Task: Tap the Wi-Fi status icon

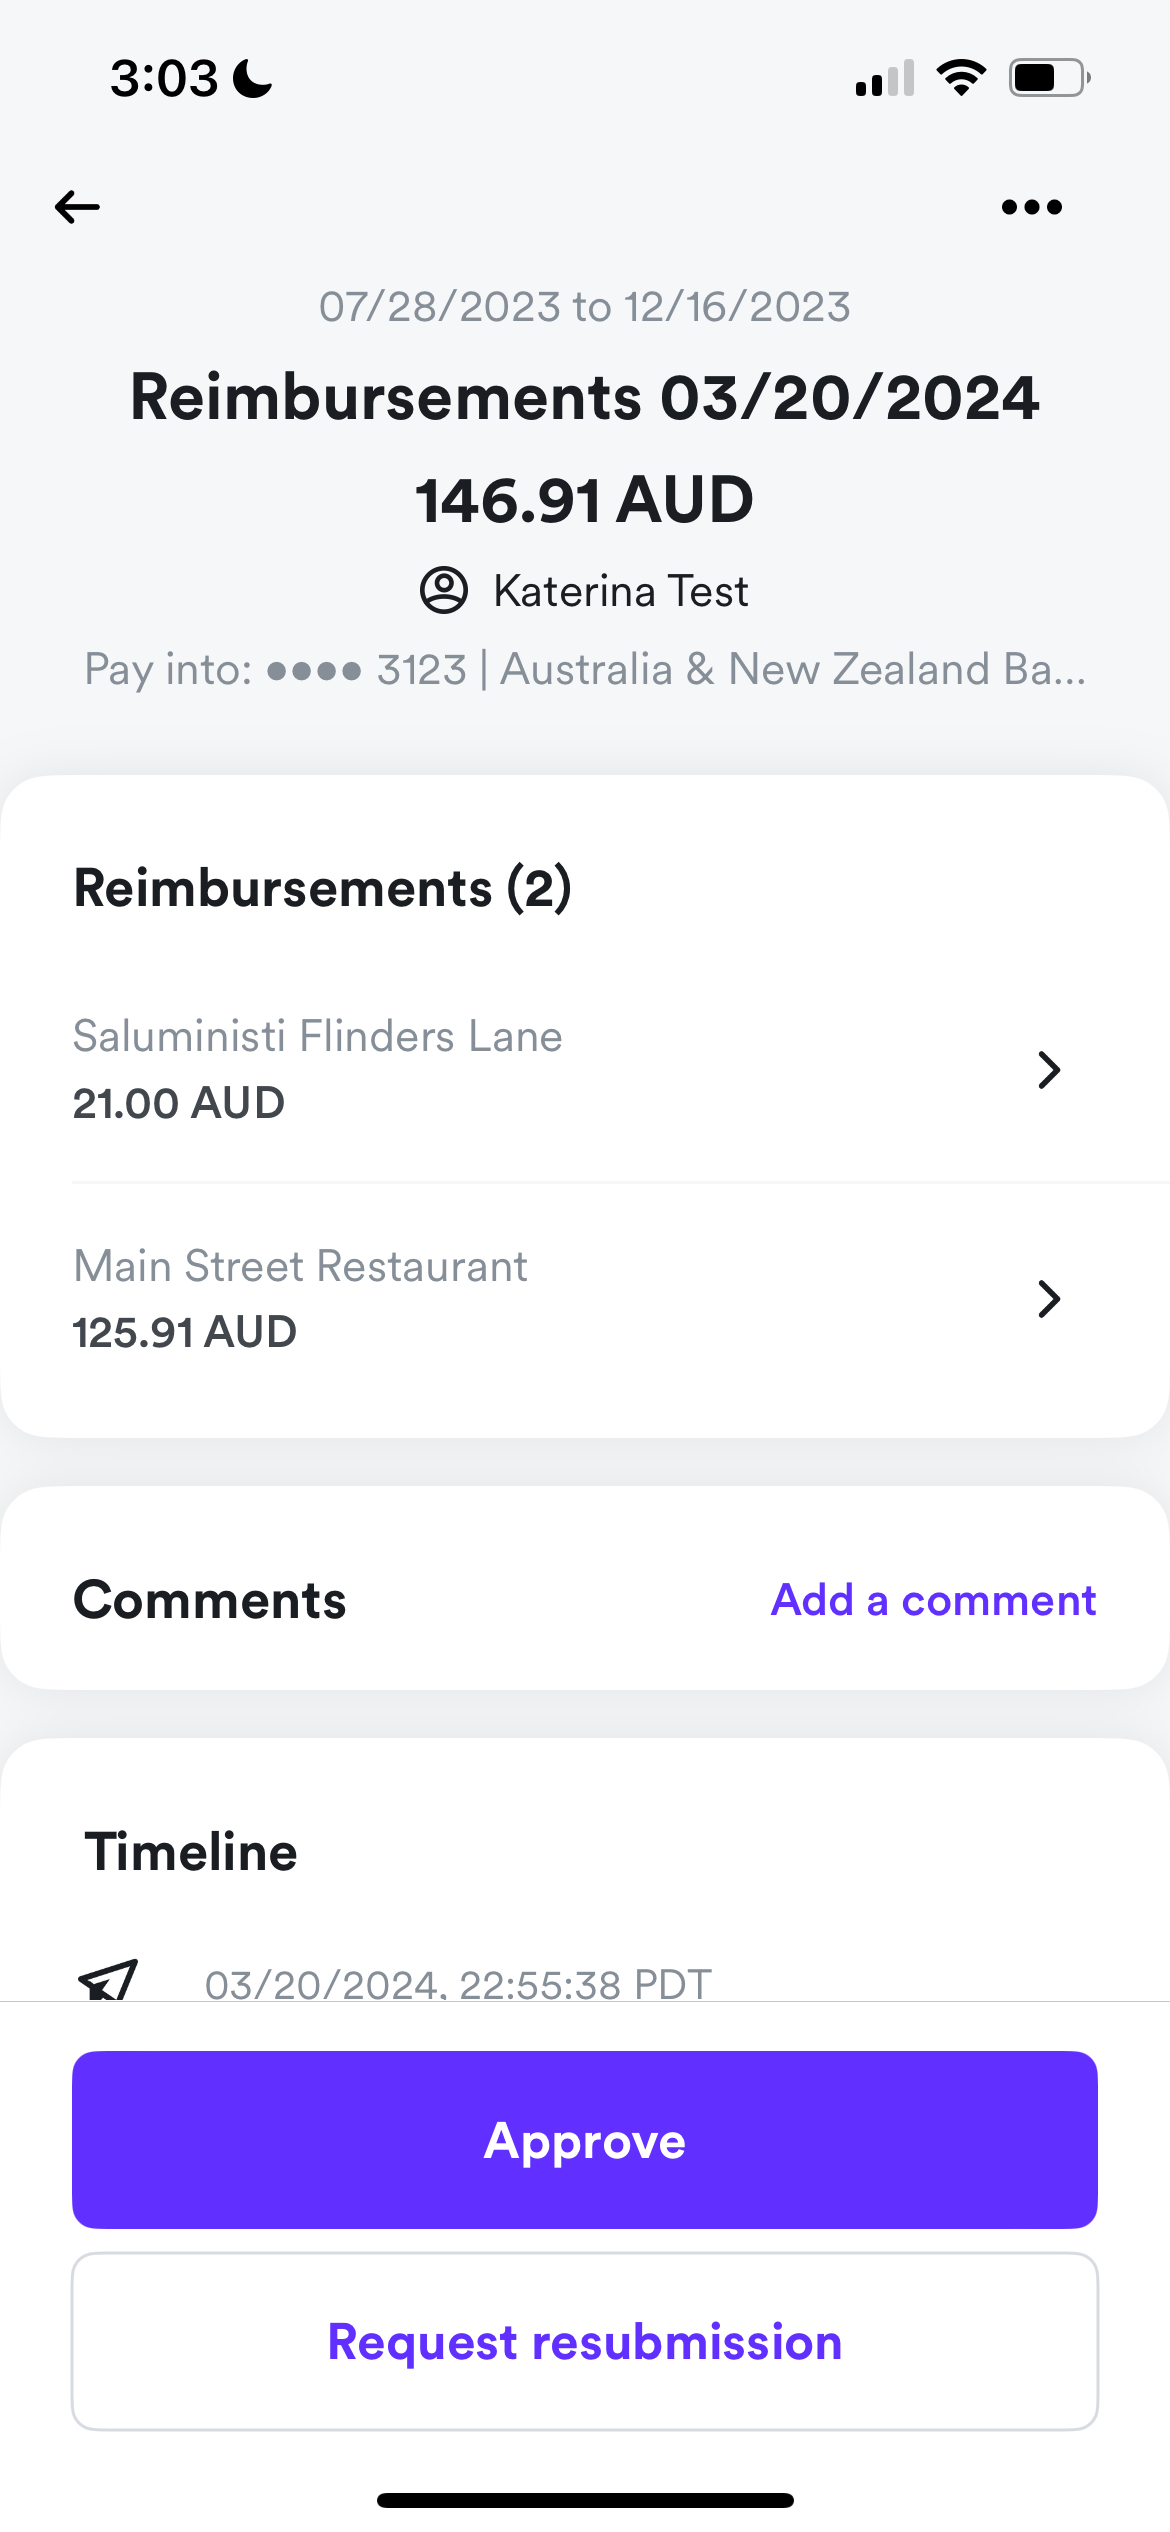Action: tap(961, 78)
